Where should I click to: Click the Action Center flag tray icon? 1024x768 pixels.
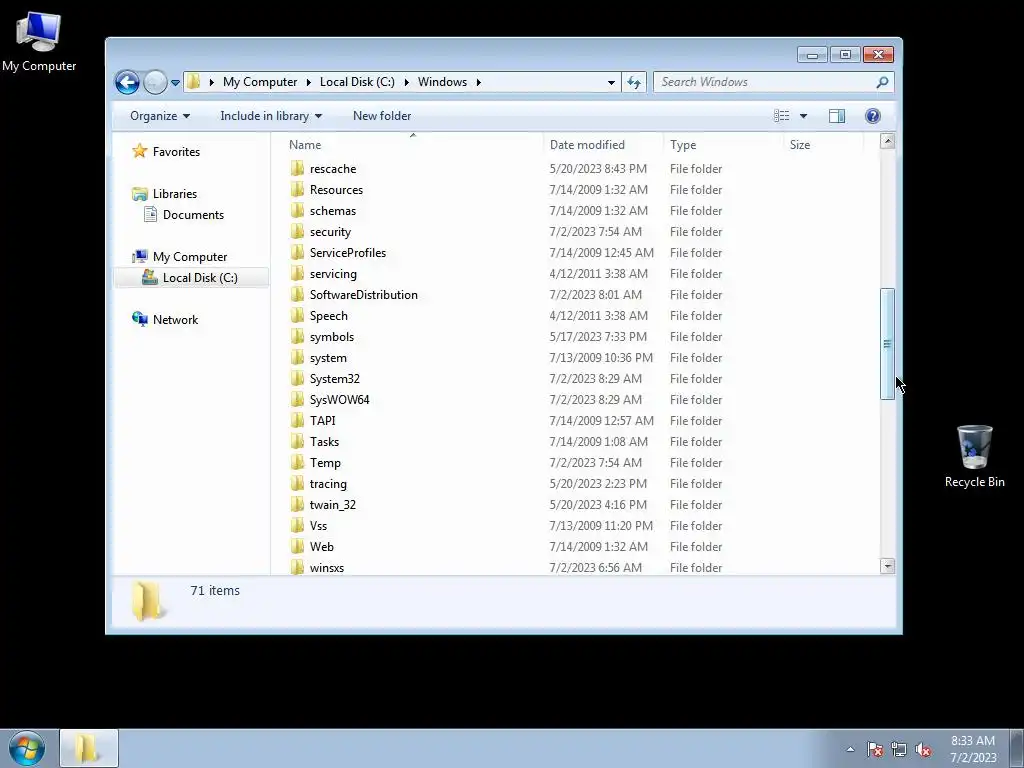click(x=874, y=749)
